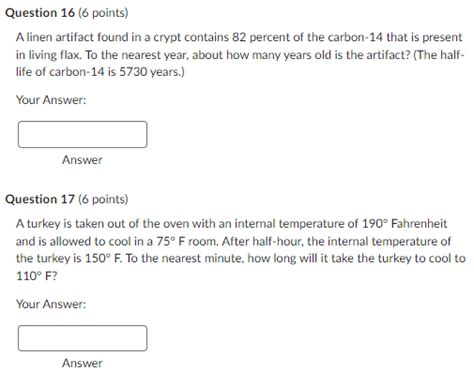Click the 'Answer' caption below Question 17 box
474x371 pixels.
tap(82, 363)
